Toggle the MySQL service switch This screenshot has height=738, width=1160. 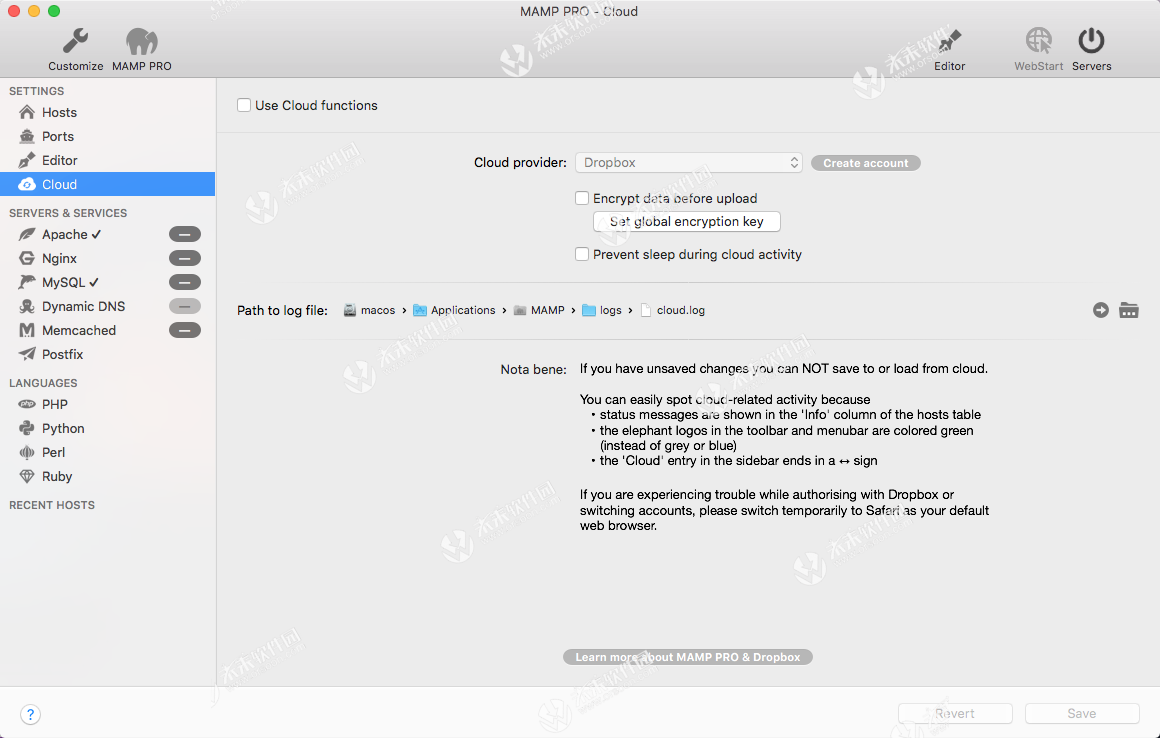(185, 282)
